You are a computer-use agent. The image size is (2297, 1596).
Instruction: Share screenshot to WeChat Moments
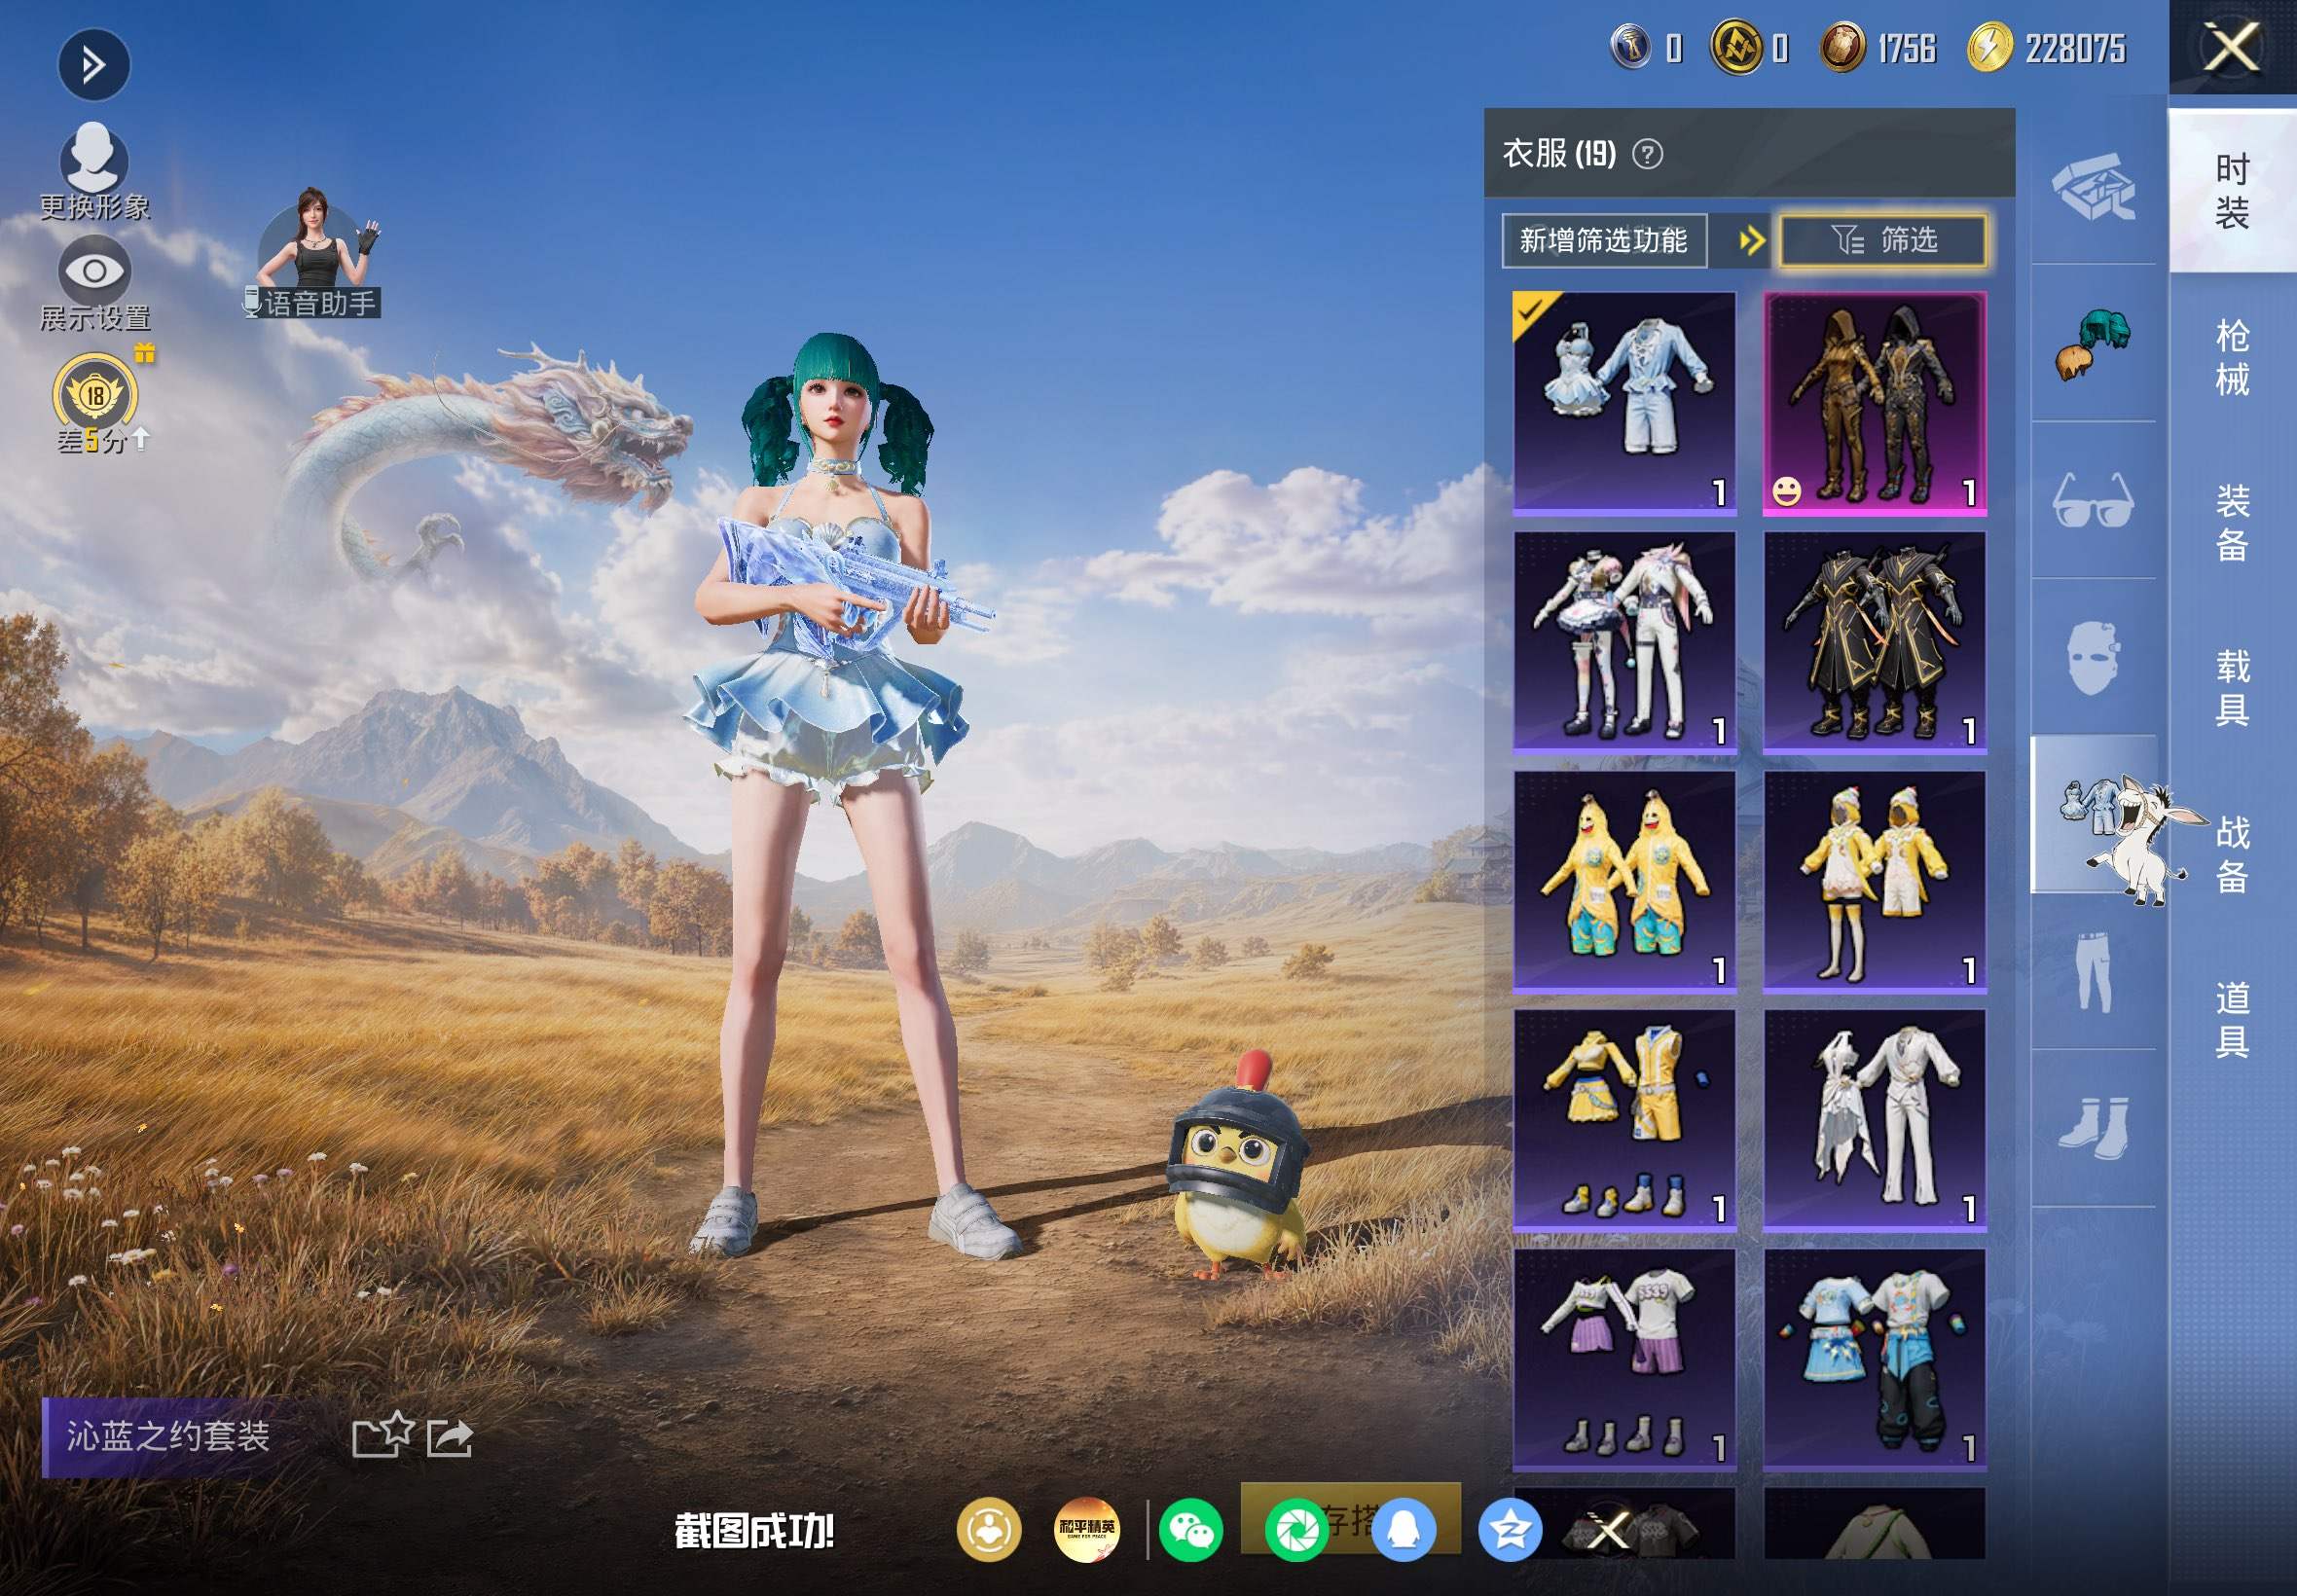click(x=1297, y=1530)
